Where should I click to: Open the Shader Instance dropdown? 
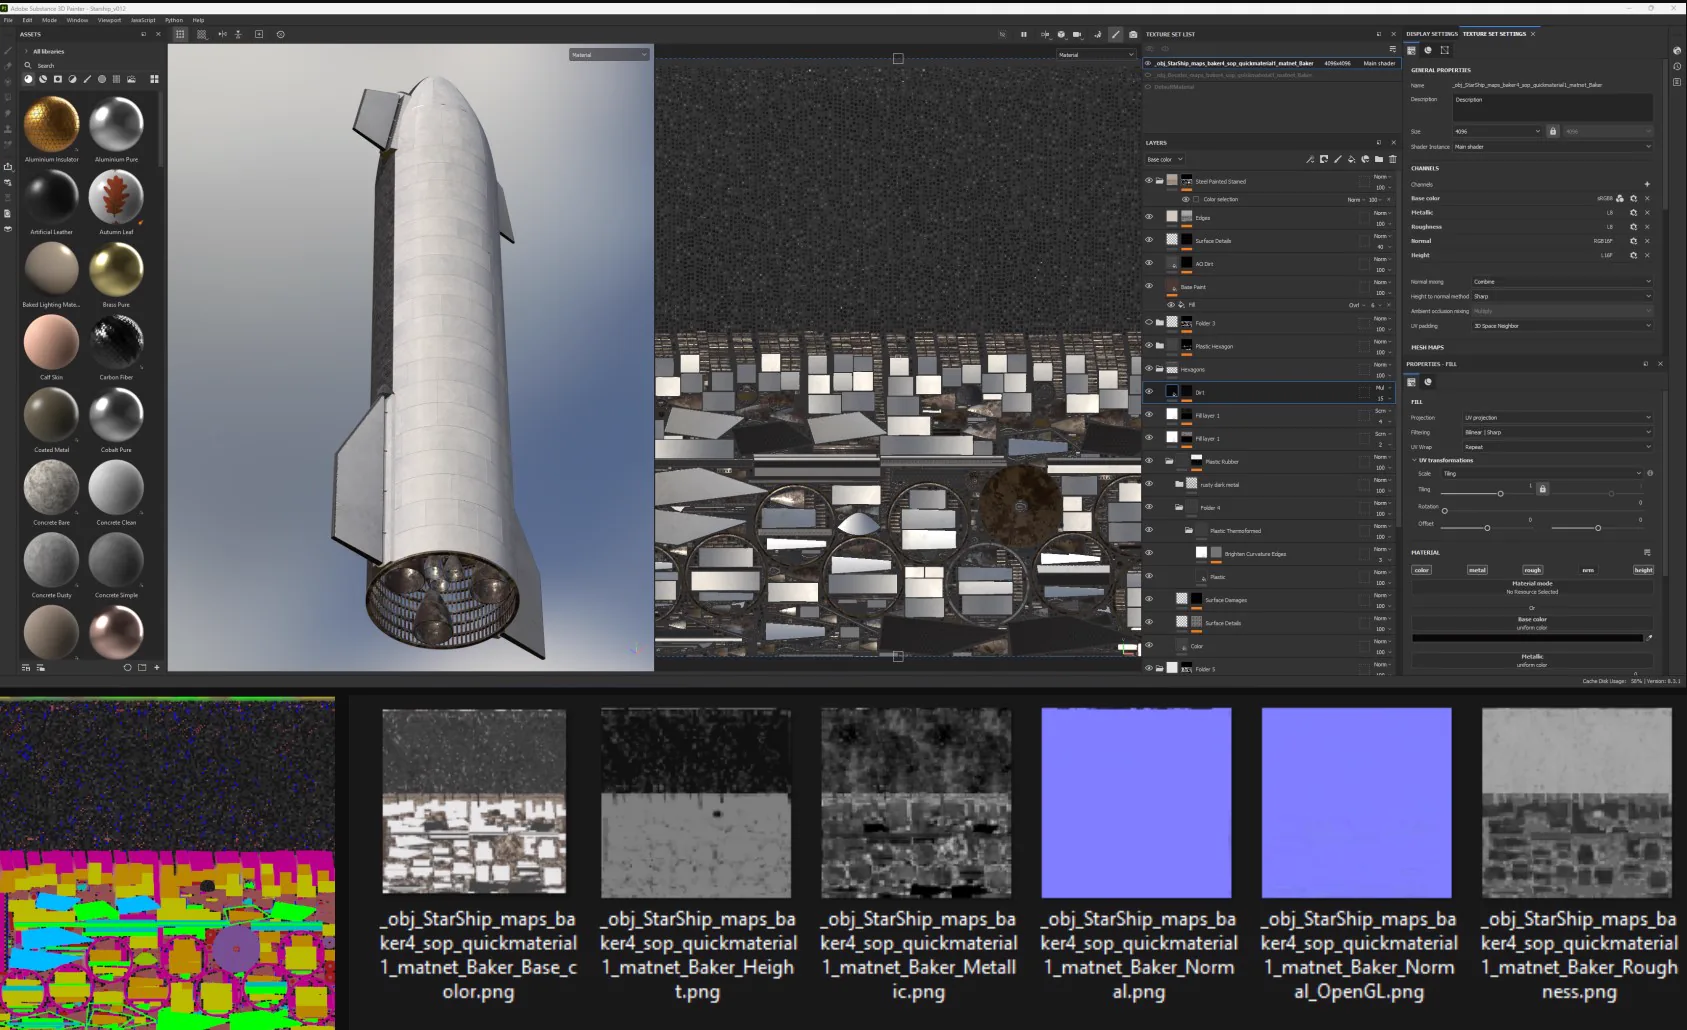[1552, 147]
